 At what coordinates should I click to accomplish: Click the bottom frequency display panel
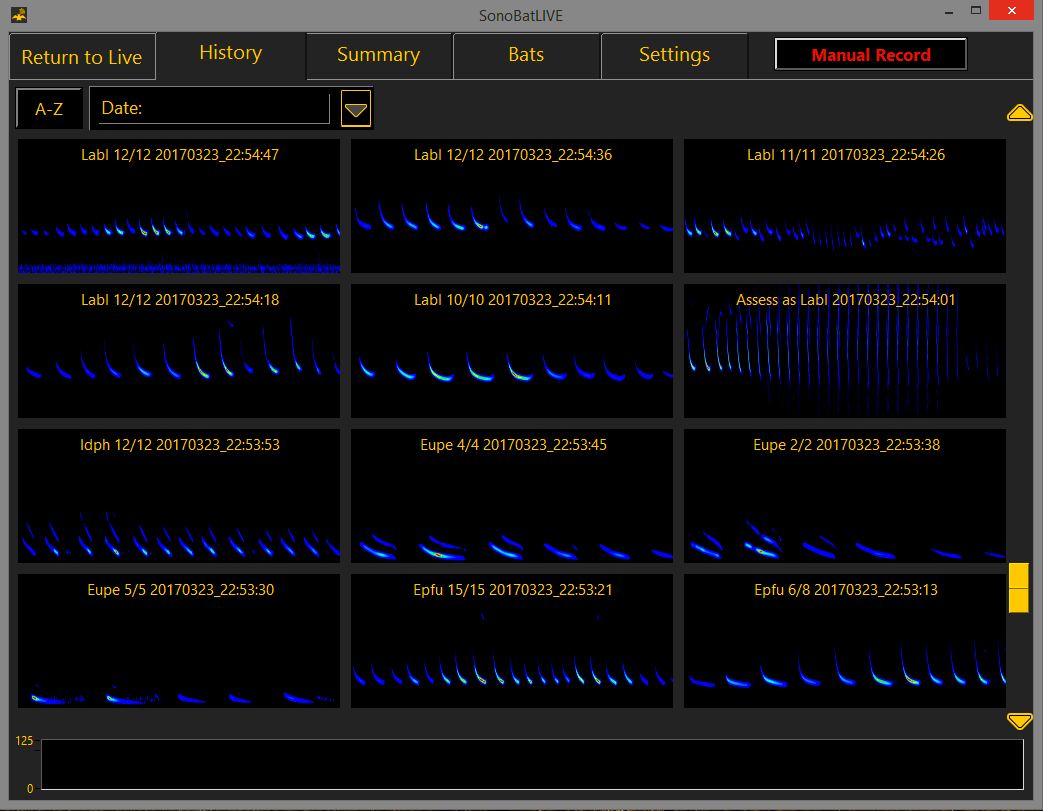(531, 765)
